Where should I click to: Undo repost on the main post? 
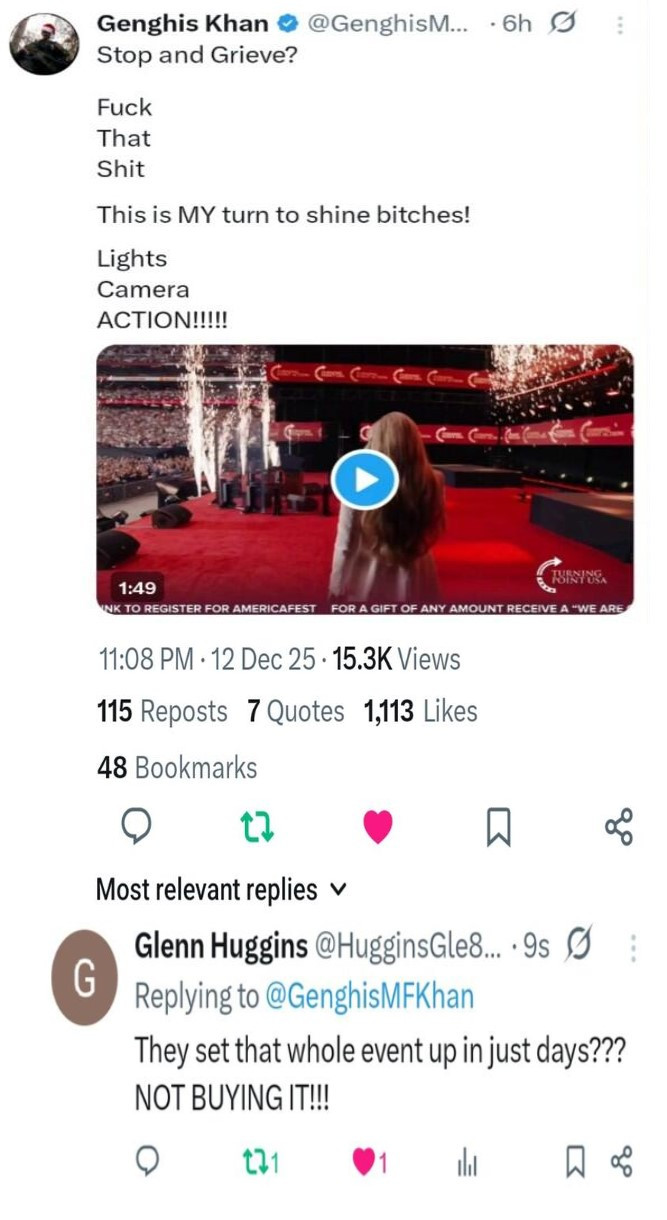point(257,826)
